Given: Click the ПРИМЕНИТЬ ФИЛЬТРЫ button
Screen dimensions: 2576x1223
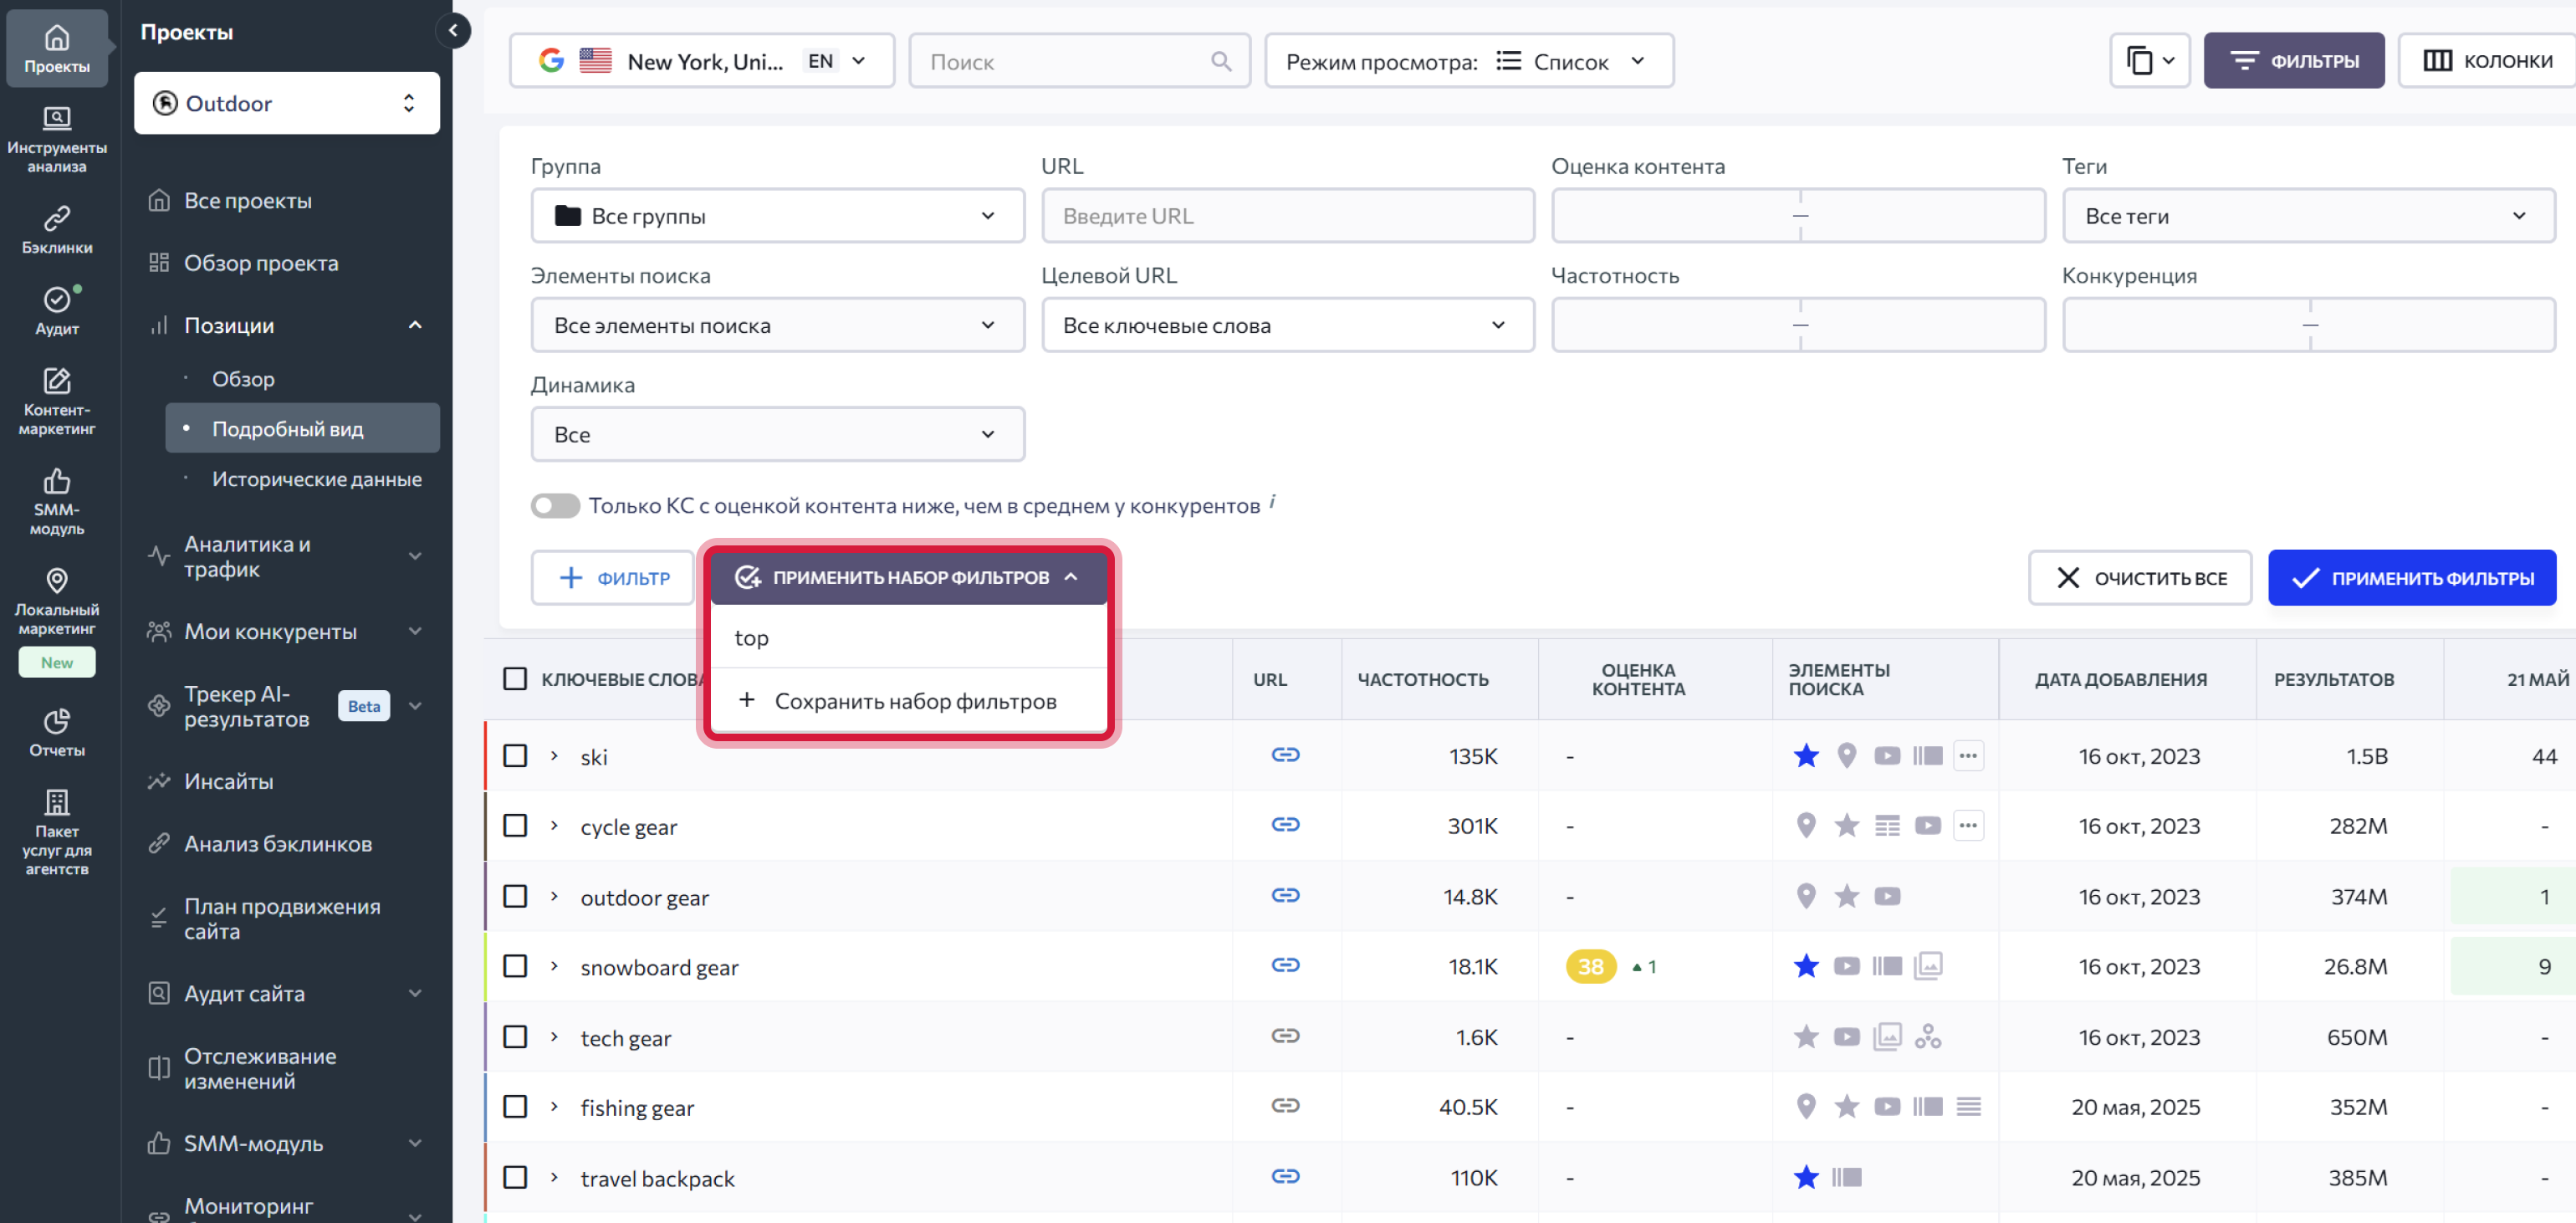Looking at the screenshot, I should click(x=2412, y=578).
